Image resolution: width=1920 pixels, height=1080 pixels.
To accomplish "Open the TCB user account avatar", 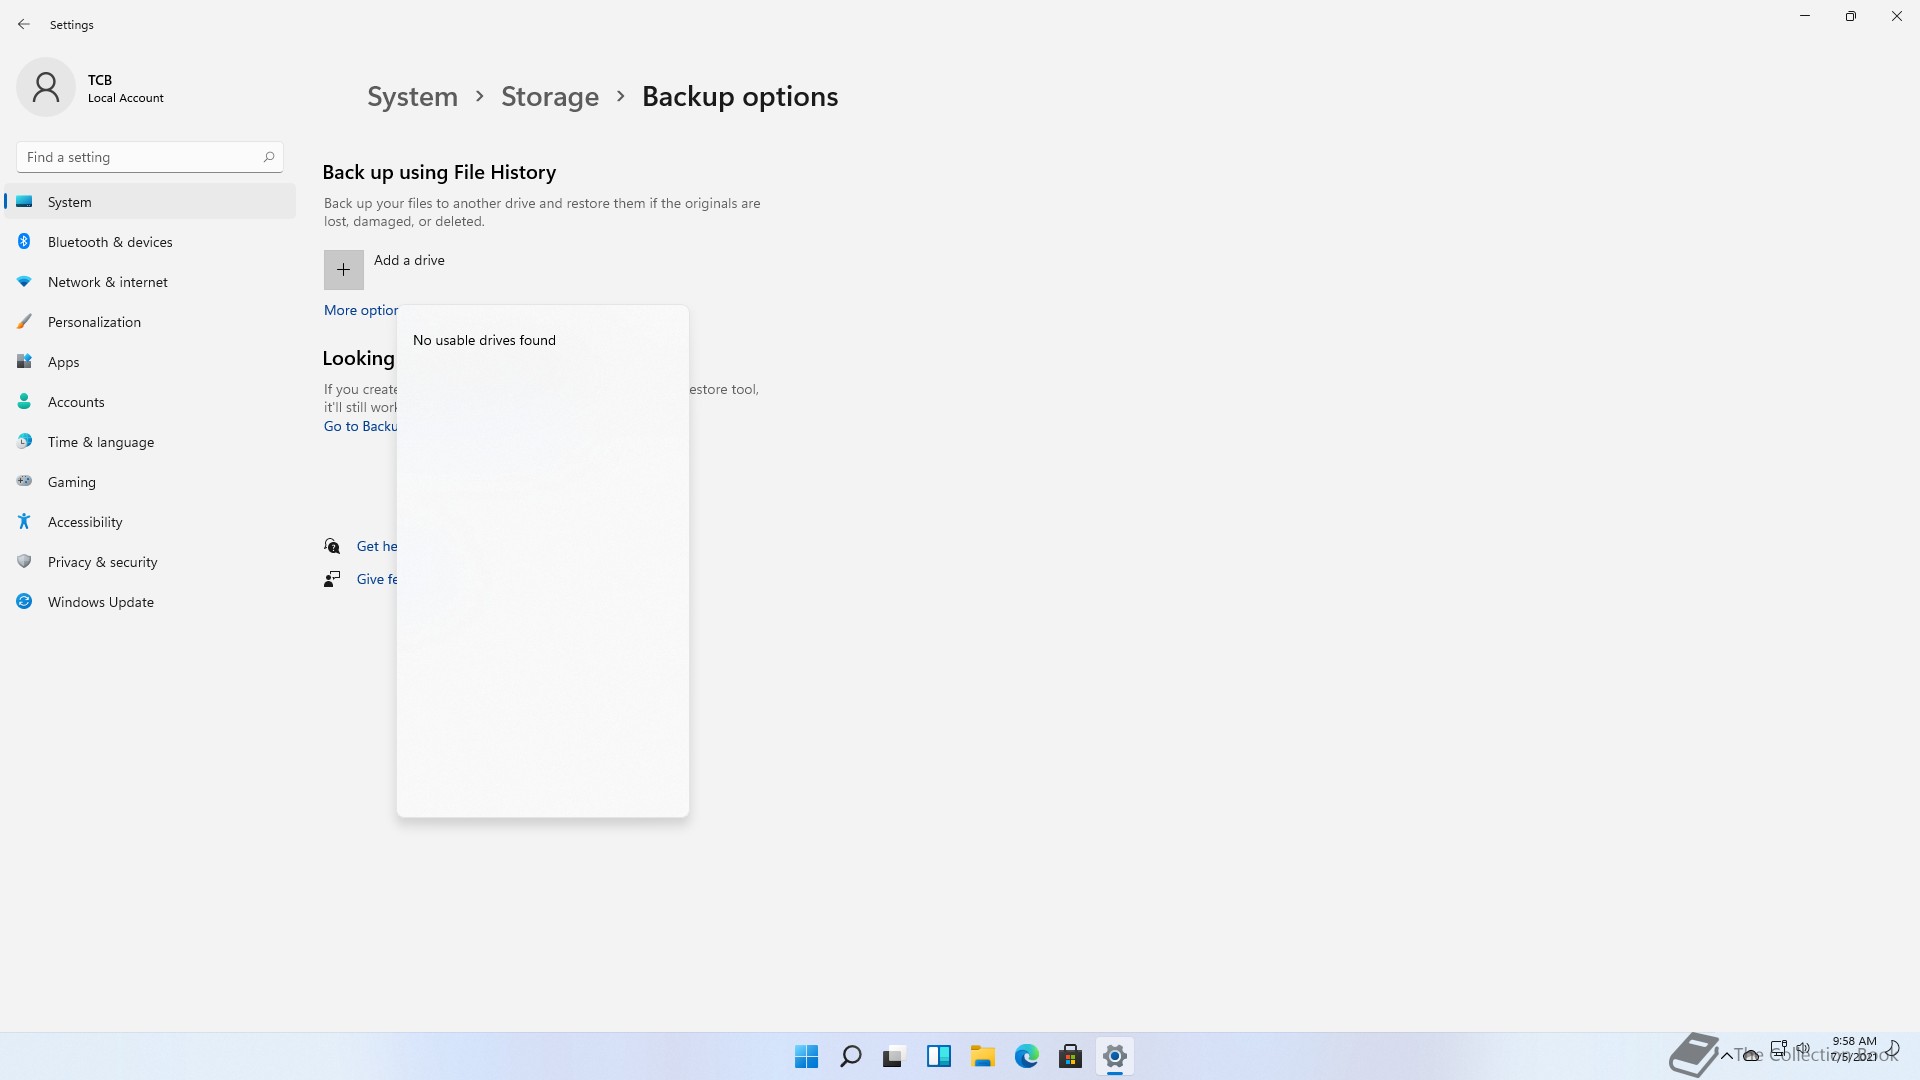I will click(x=46, y=88).
